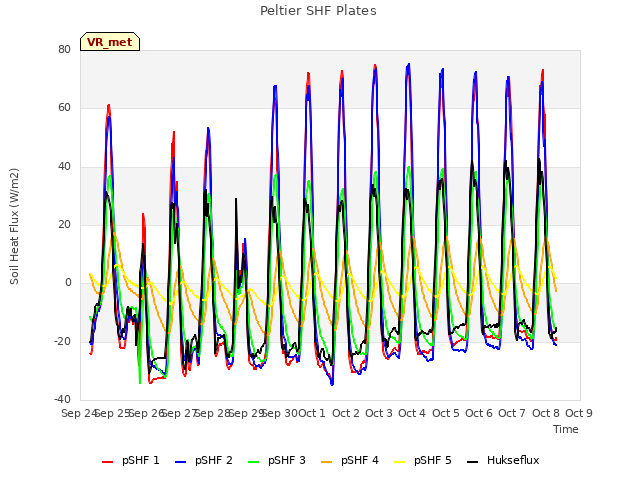This screenshot has height=480, width=640.
Task: Click the Oct 5 date tick
Action: [x=446, y=413]
